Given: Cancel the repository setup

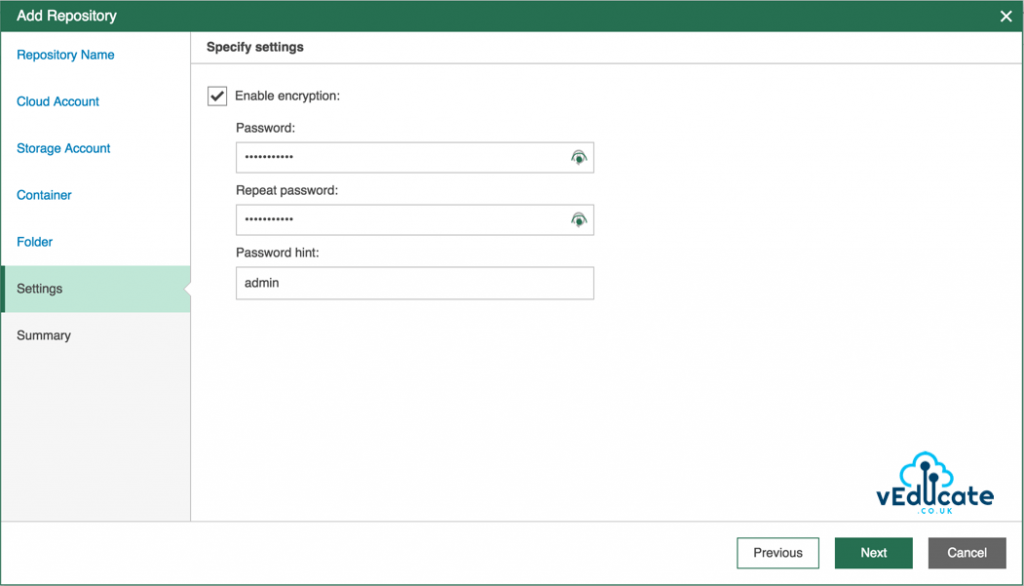Looking at the screenshot, I should tap(966, 552).
